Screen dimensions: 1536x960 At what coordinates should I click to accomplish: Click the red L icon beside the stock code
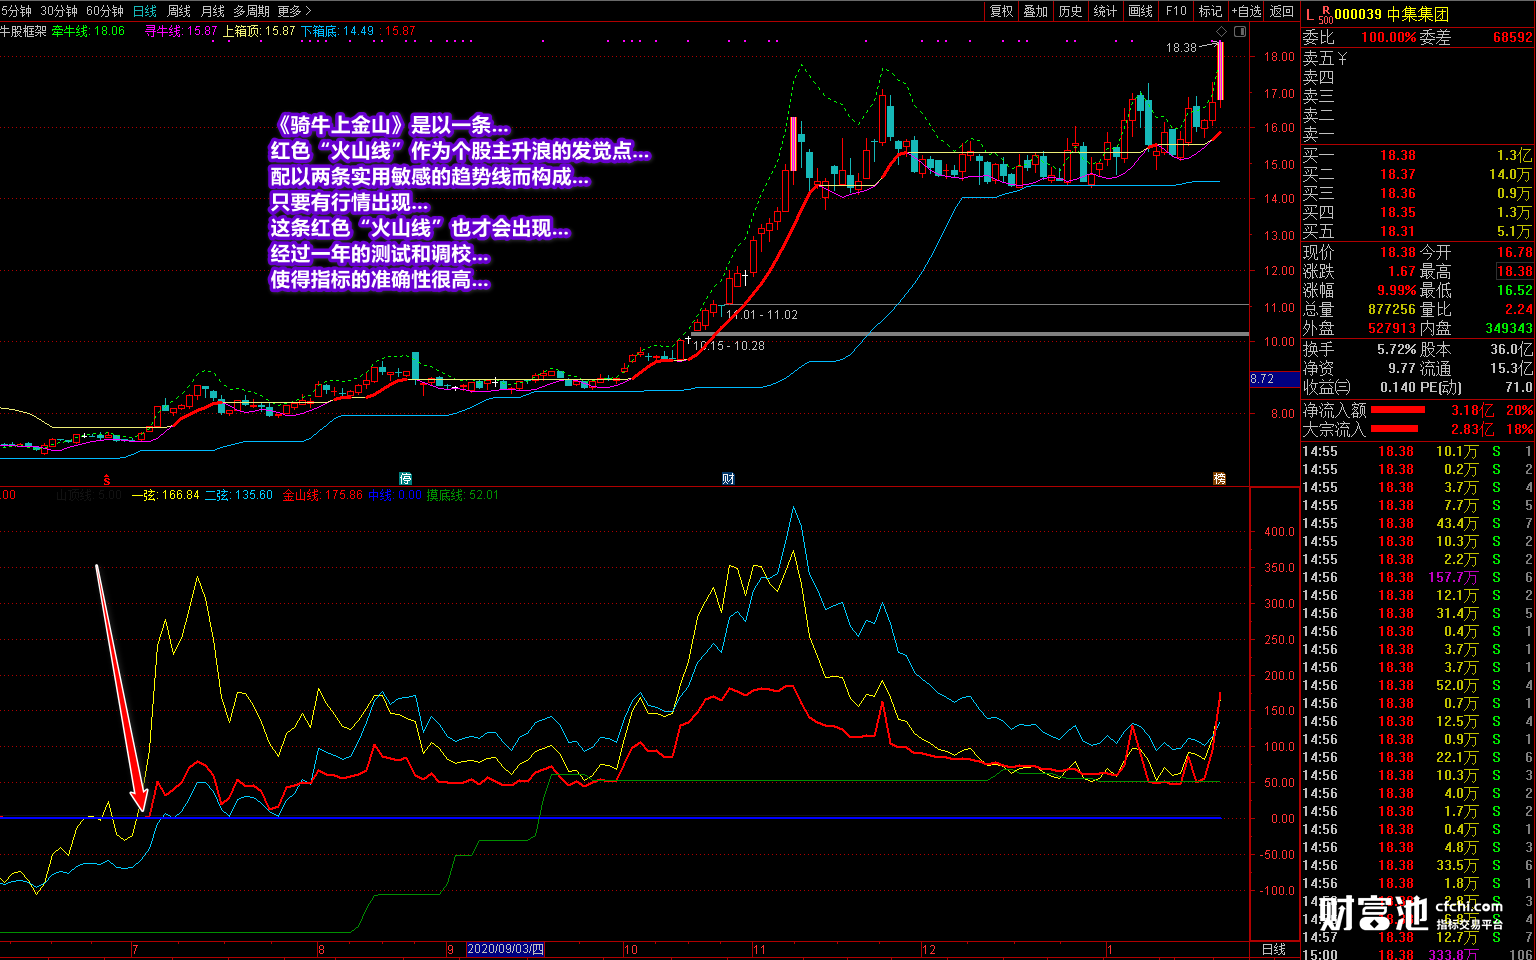pos(1310,14)
